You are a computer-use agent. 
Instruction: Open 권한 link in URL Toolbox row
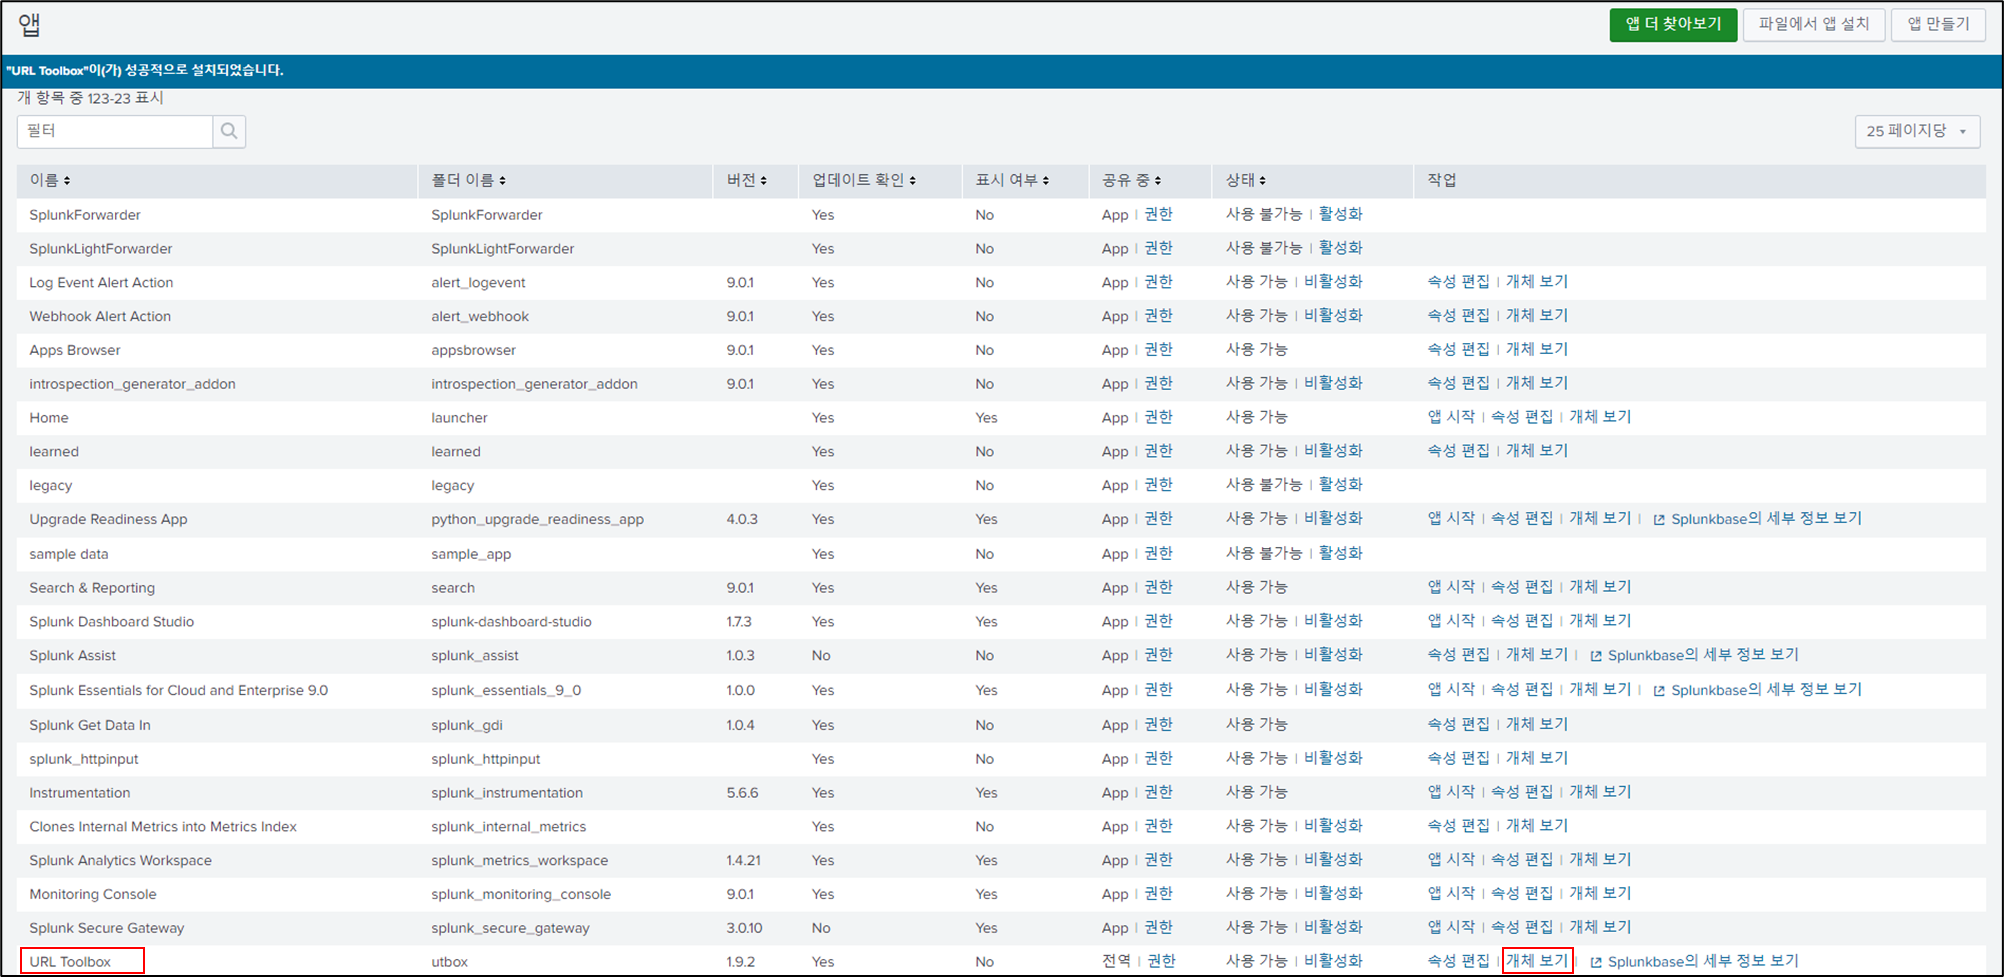[x=1161, y=961]
